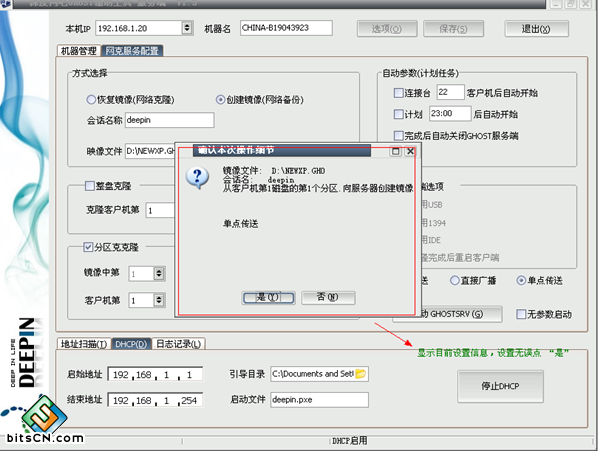The image size is (598, 451).
Task: Switch to the 网克服务配置 tab
Action: click(132, 51)
